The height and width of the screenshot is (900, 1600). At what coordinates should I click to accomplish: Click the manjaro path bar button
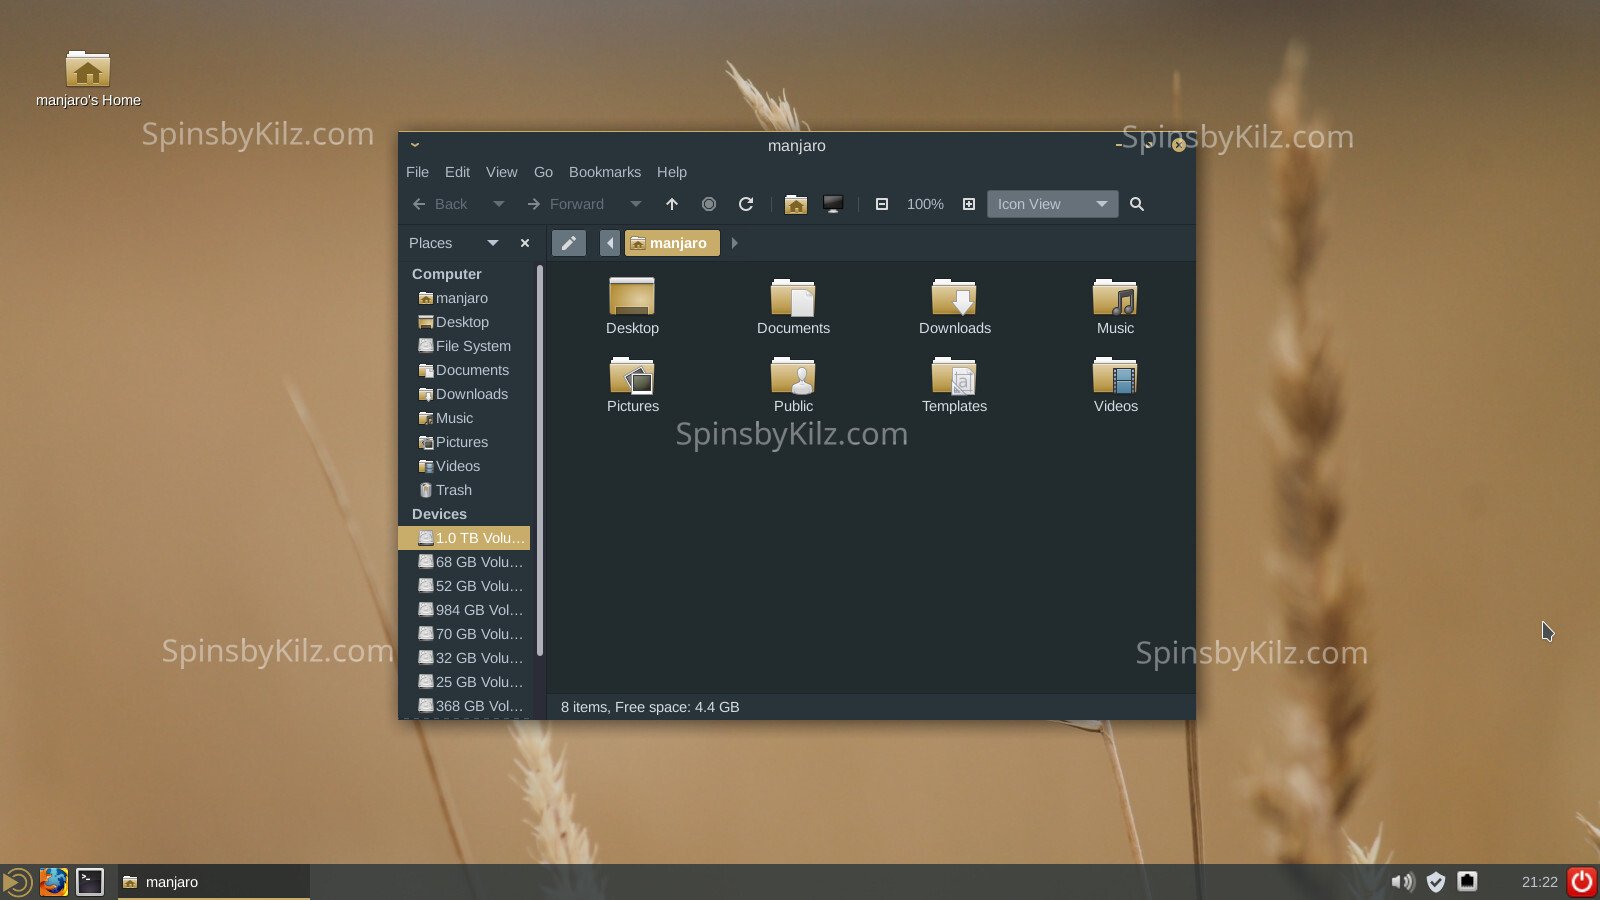tap(672, 243)
